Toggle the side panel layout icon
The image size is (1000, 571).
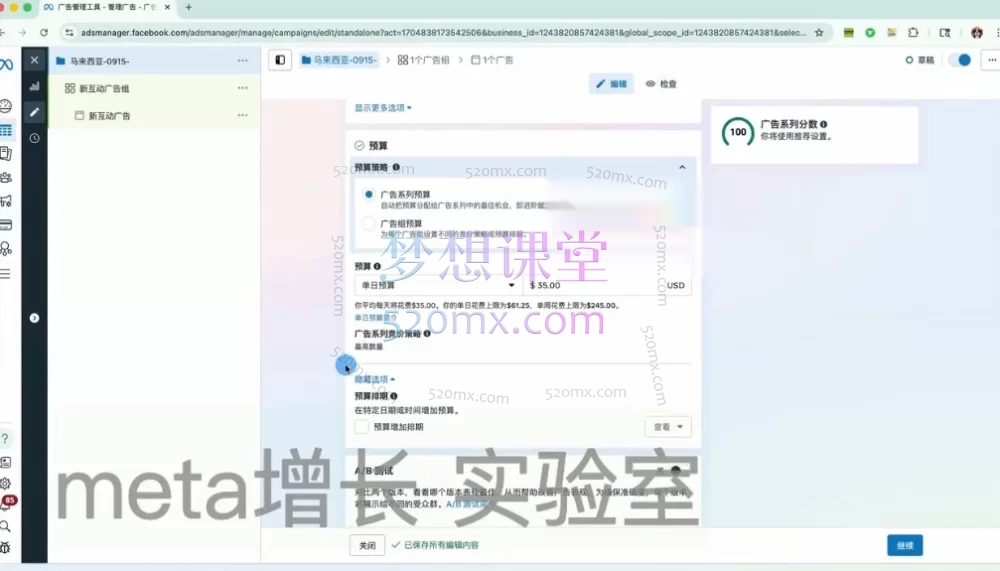tap(280, 60)
